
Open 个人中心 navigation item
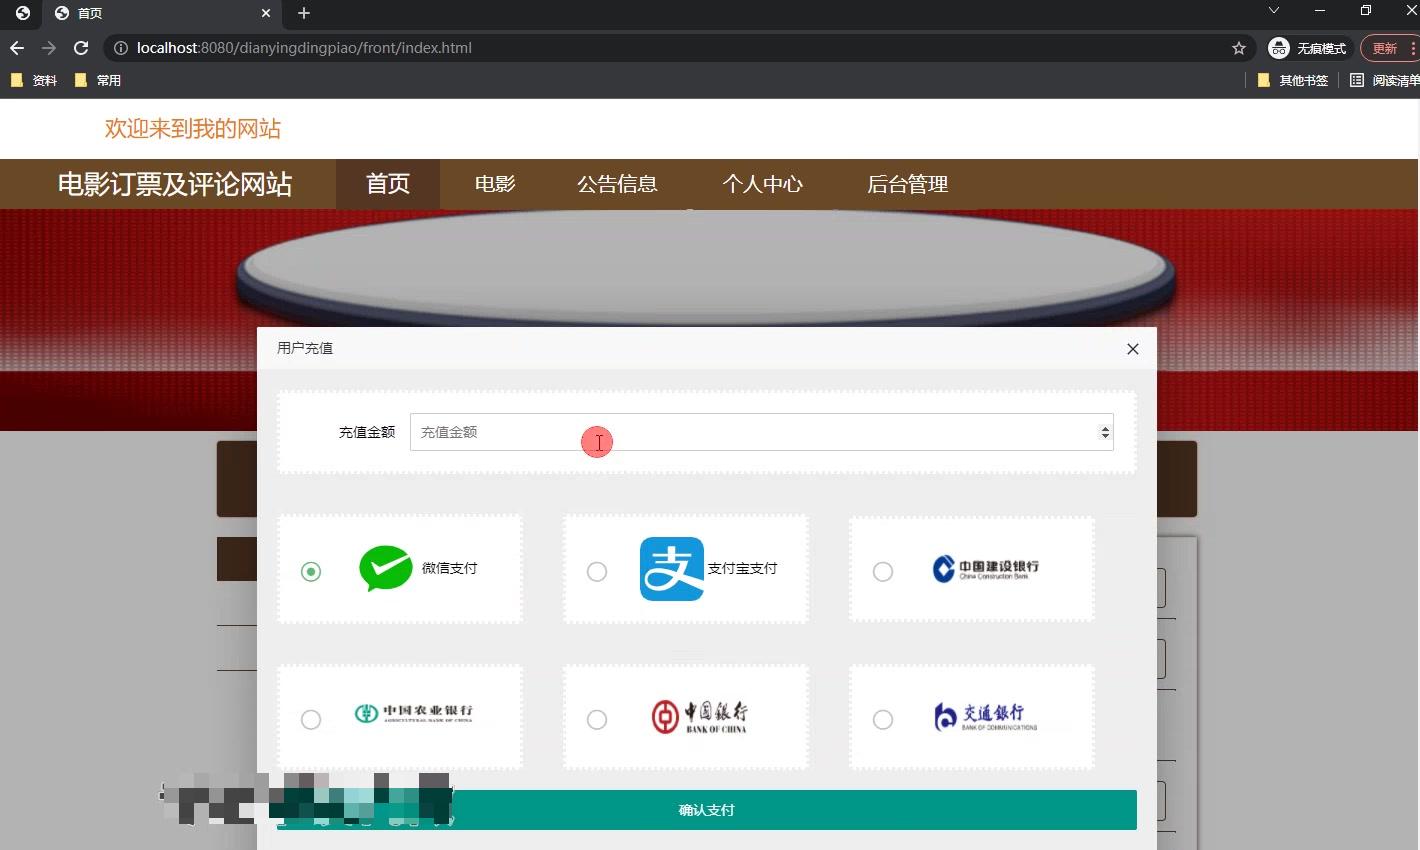click(763, 184)
